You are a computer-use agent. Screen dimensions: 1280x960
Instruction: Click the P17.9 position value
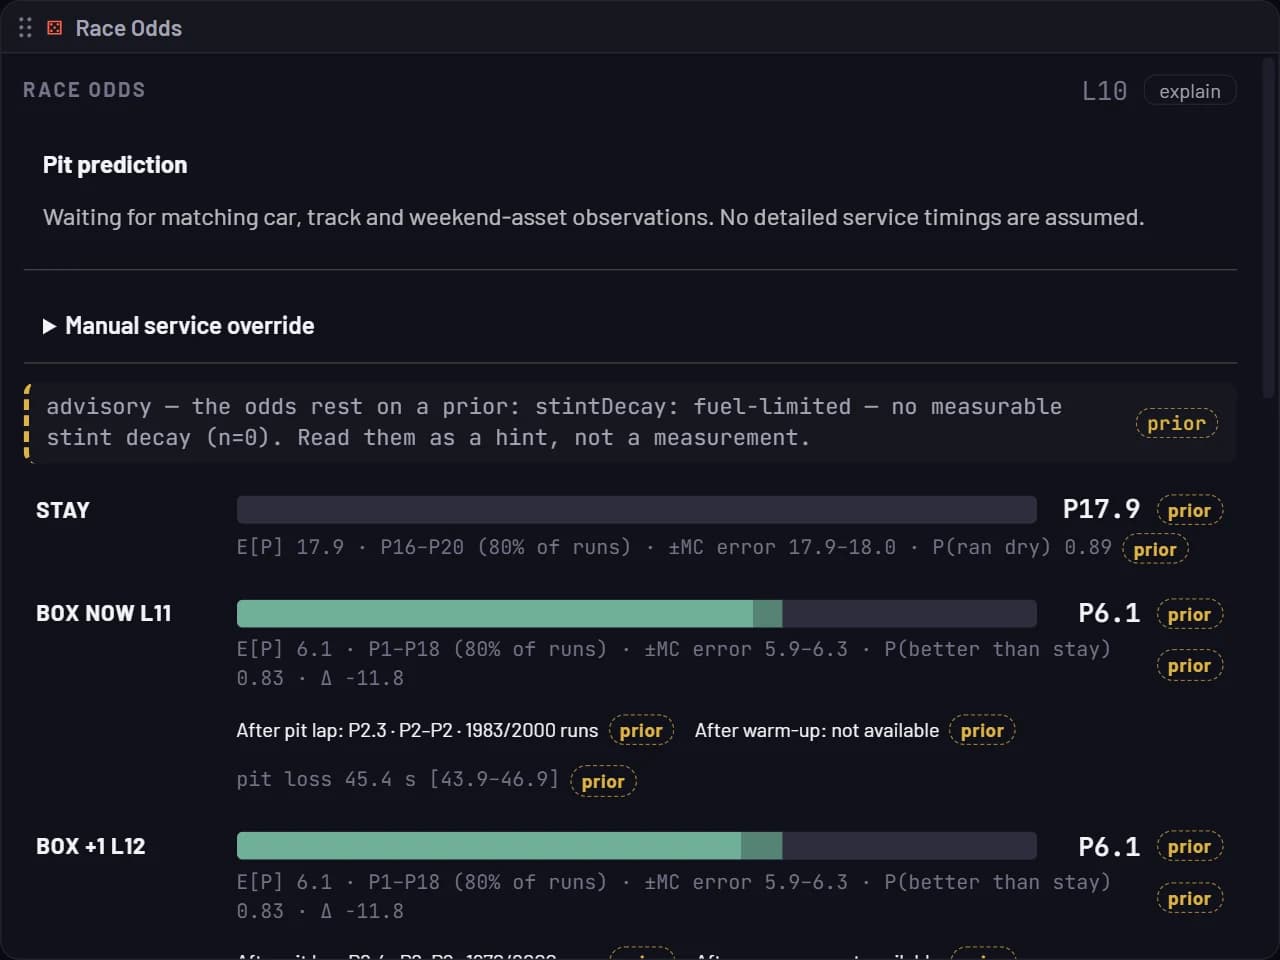point(1101,509)
